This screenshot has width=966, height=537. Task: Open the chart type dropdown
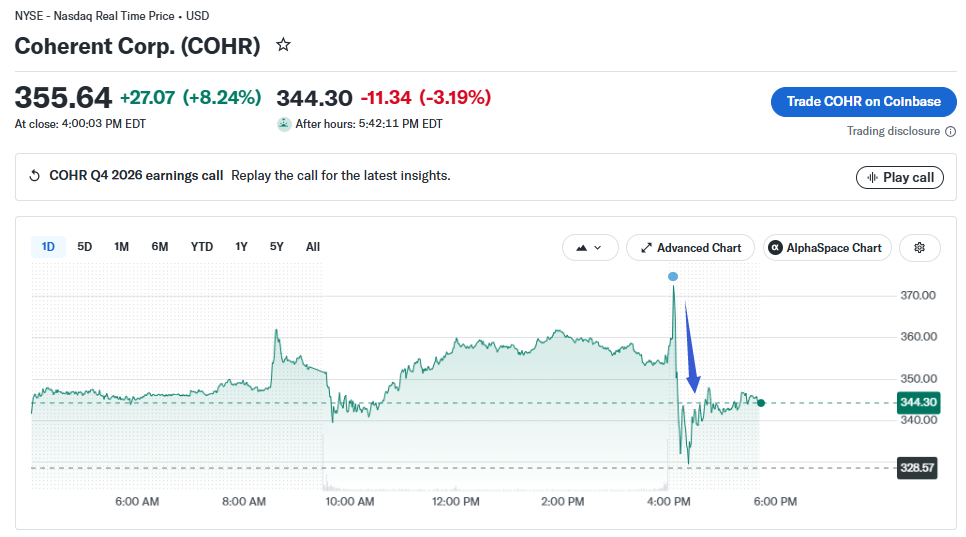point(590,248)
